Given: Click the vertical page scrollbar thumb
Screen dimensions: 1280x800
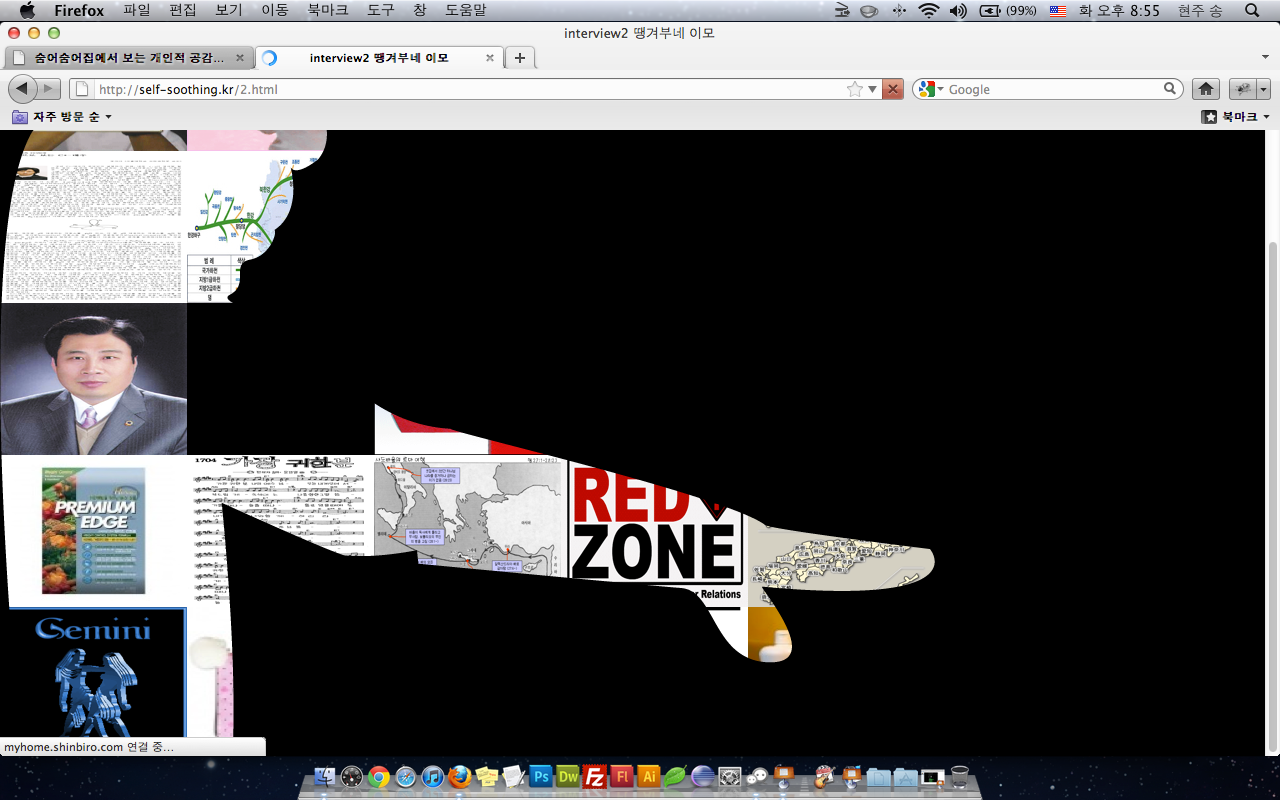Looking at the screenshot, I should 1272,495.
